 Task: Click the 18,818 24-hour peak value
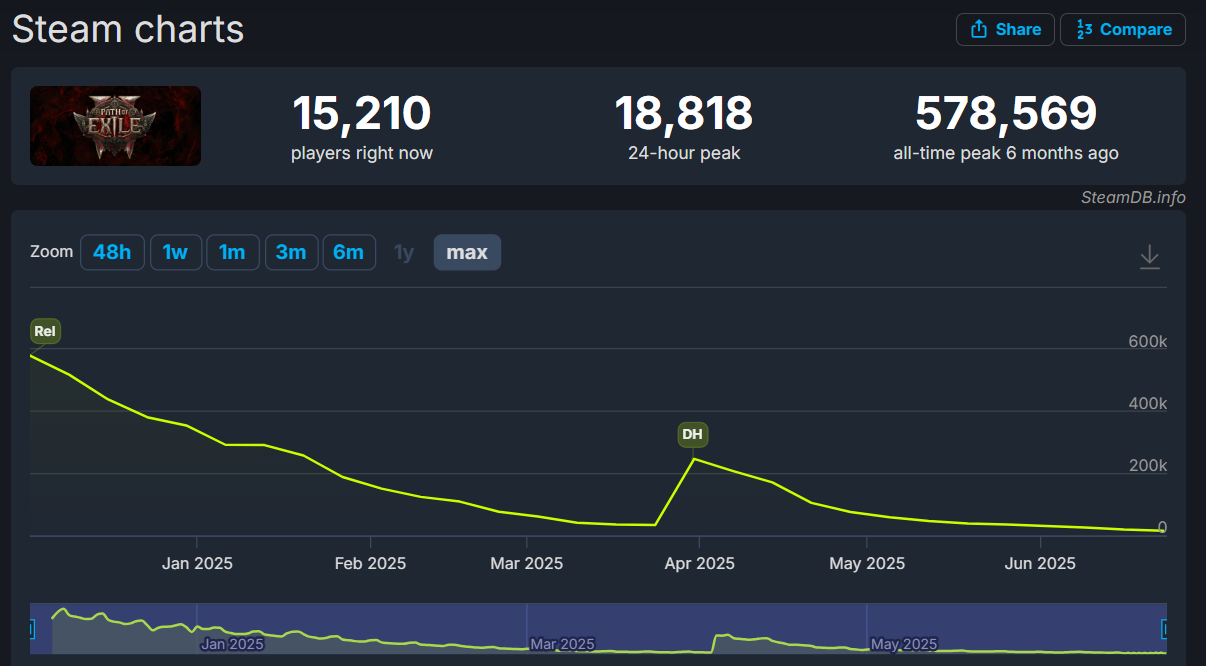tap(683, 113)
